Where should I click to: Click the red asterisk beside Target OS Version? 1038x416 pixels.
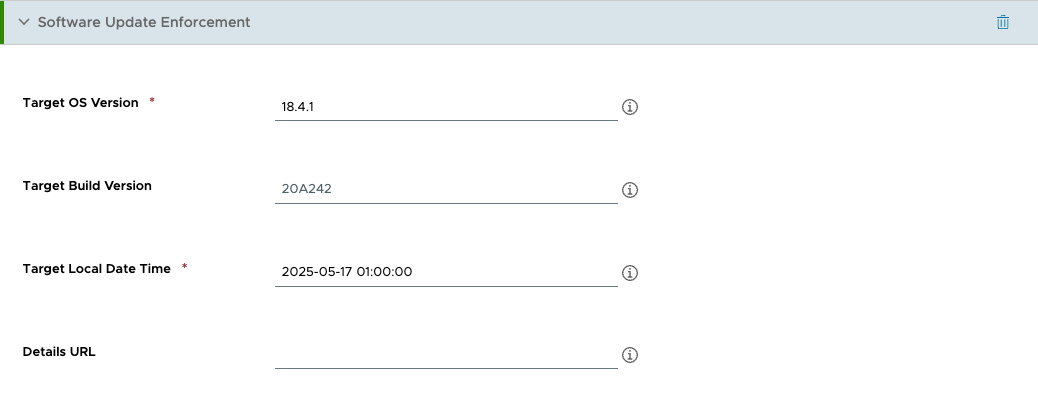[152, 102]
